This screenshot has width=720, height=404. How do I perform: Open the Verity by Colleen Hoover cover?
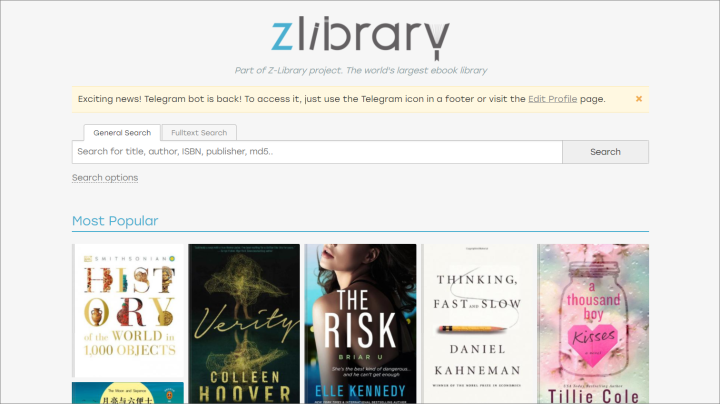pyautogui.click(x=244, y=324)
